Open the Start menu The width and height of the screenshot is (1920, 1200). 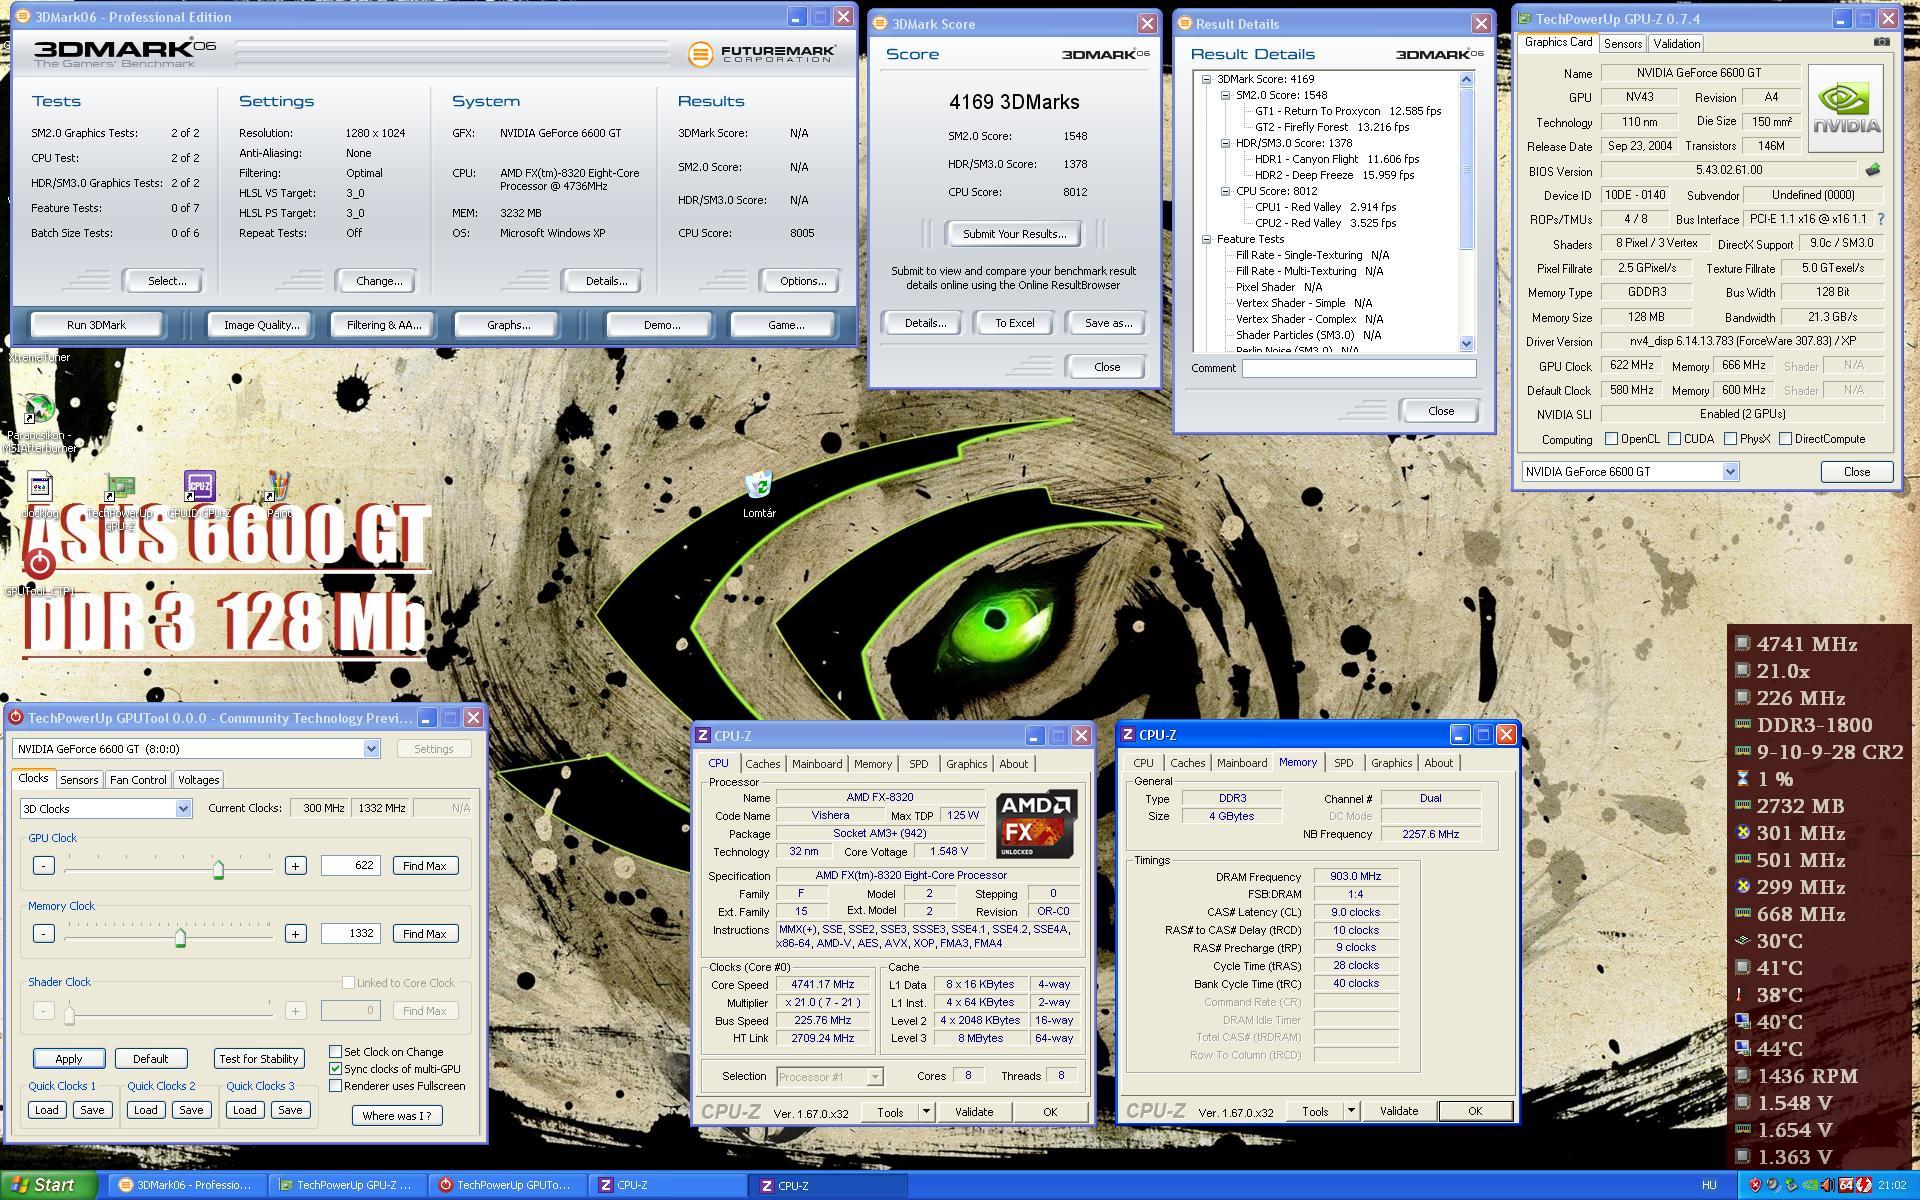pyautogui.click(x=48, y=1185)
